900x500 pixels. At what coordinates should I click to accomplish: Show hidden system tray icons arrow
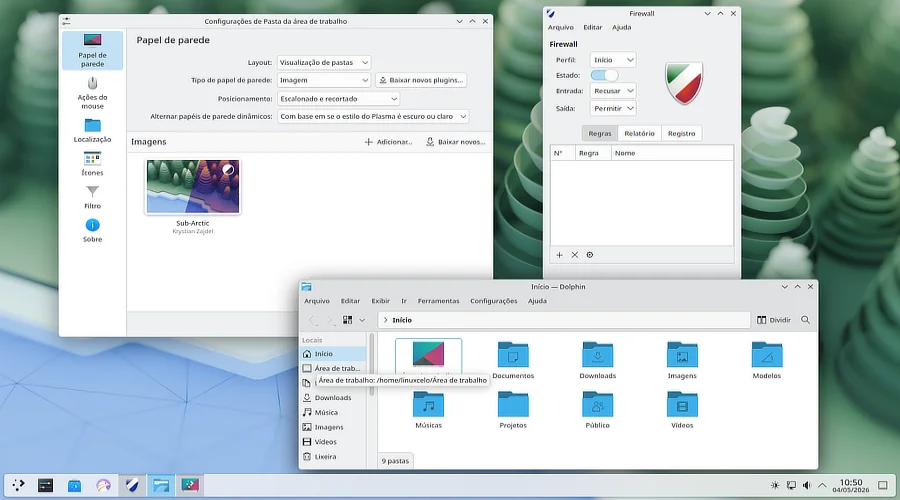822,485
